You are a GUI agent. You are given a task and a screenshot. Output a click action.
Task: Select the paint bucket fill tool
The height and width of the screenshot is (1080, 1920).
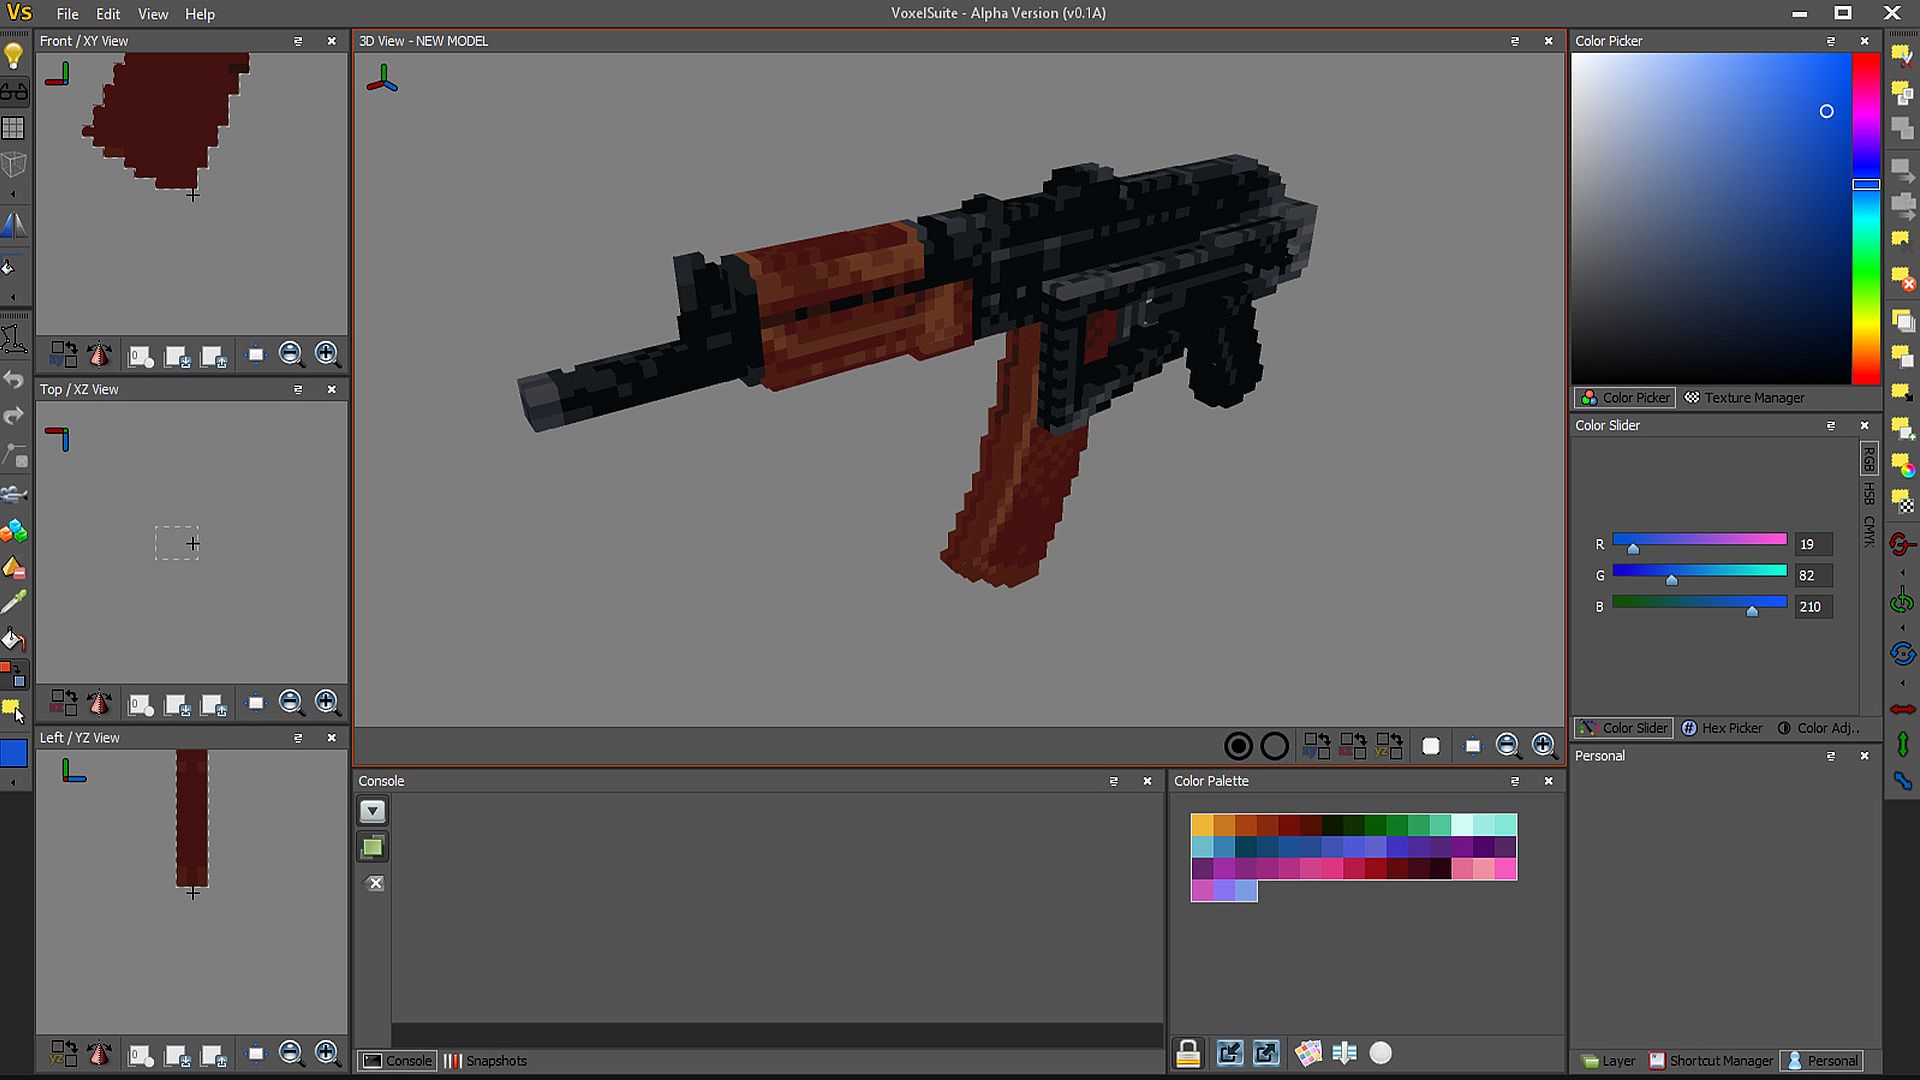pos(14,640)
